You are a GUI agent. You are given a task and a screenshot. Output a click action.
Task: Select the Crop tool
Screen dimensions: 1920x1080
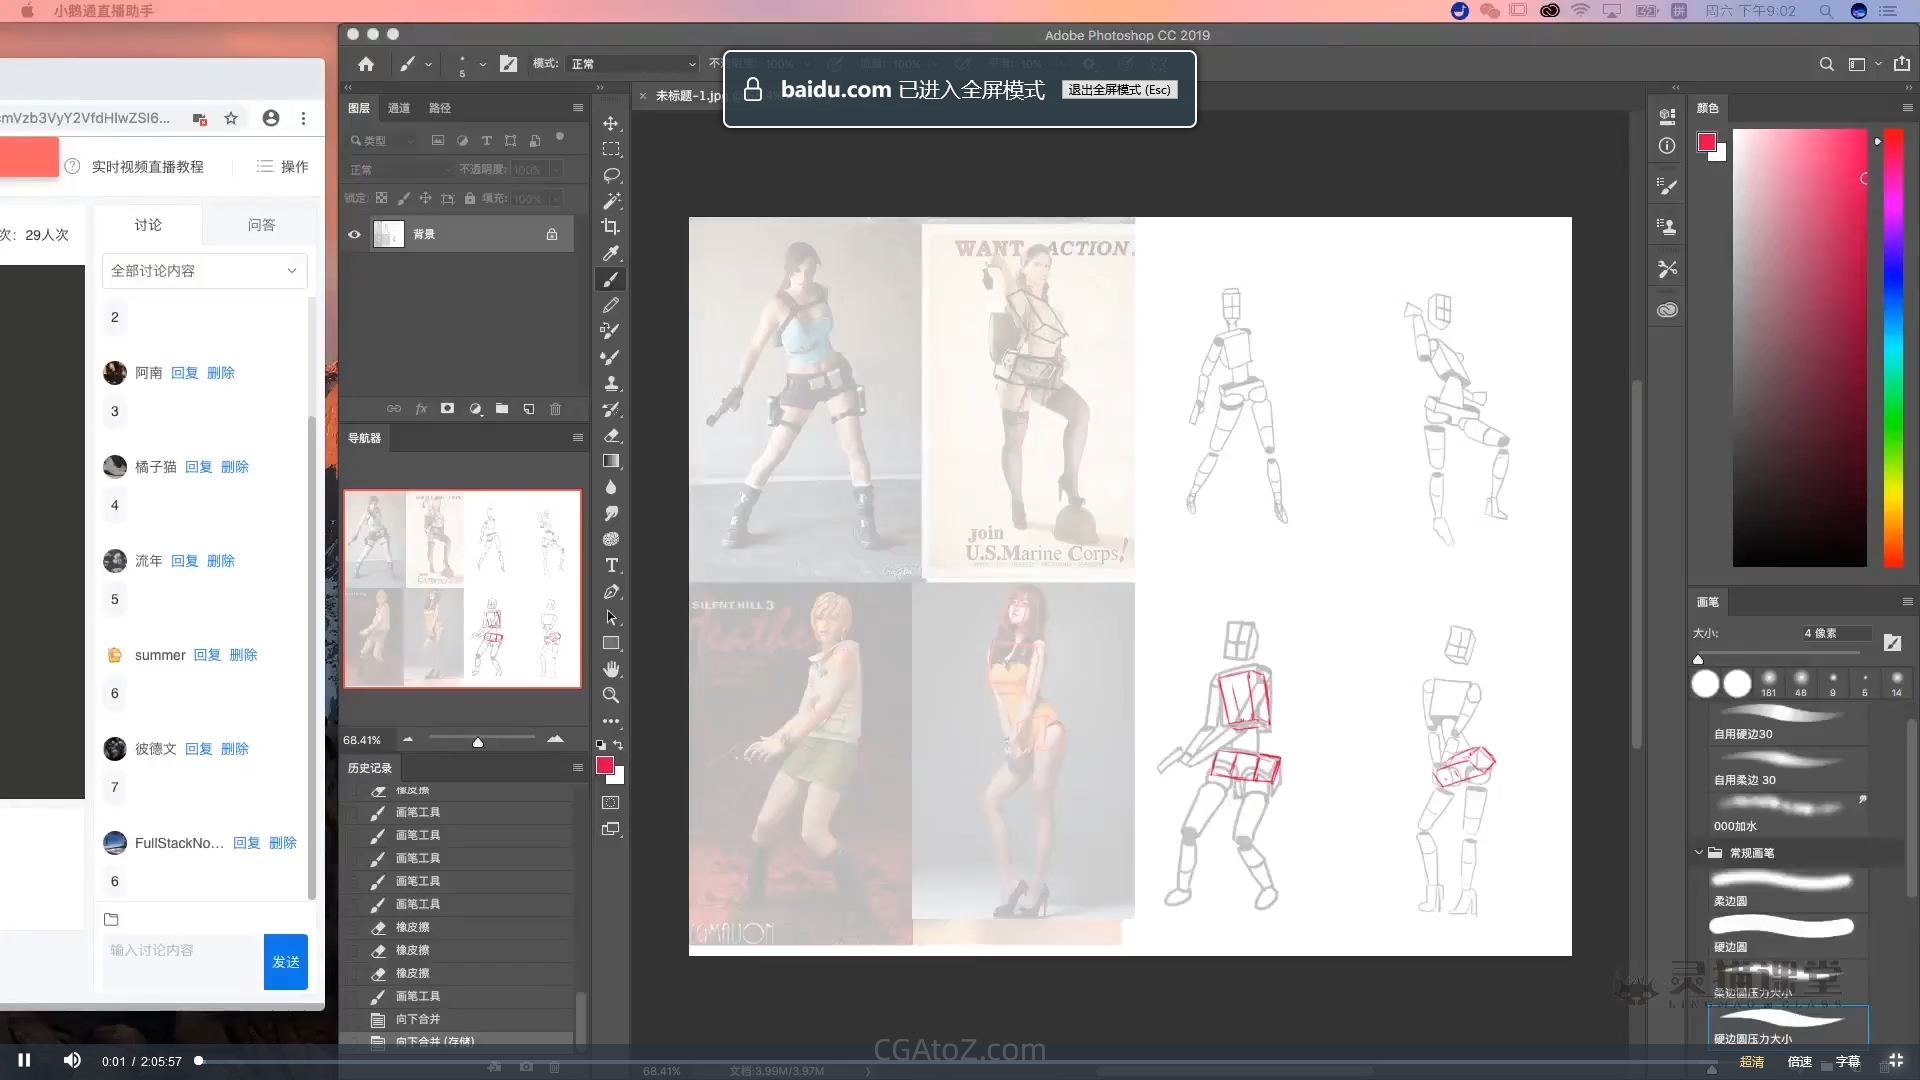tap(611, 227)
